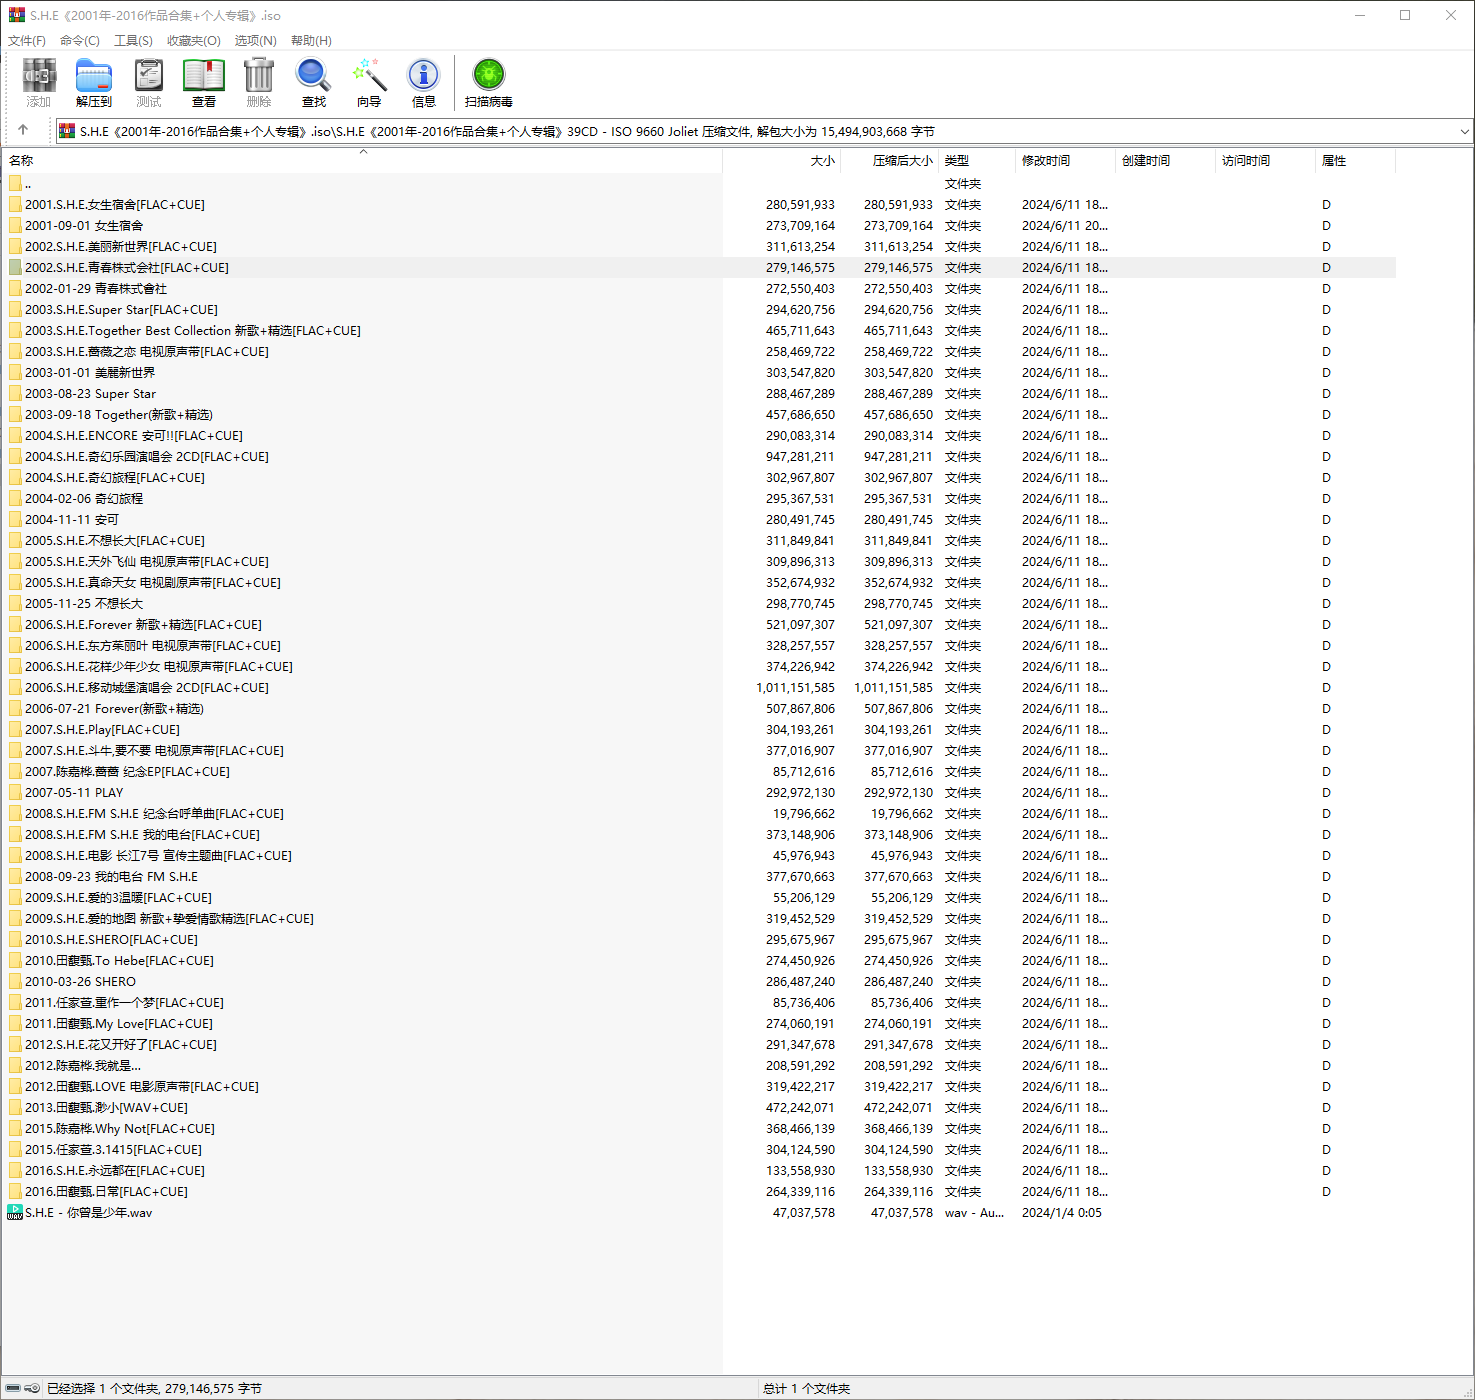This screenshot has width=1475, height=1400.
Task: Click folder icon of 2004-11-11 安可
Action: (x=15, y=519)
